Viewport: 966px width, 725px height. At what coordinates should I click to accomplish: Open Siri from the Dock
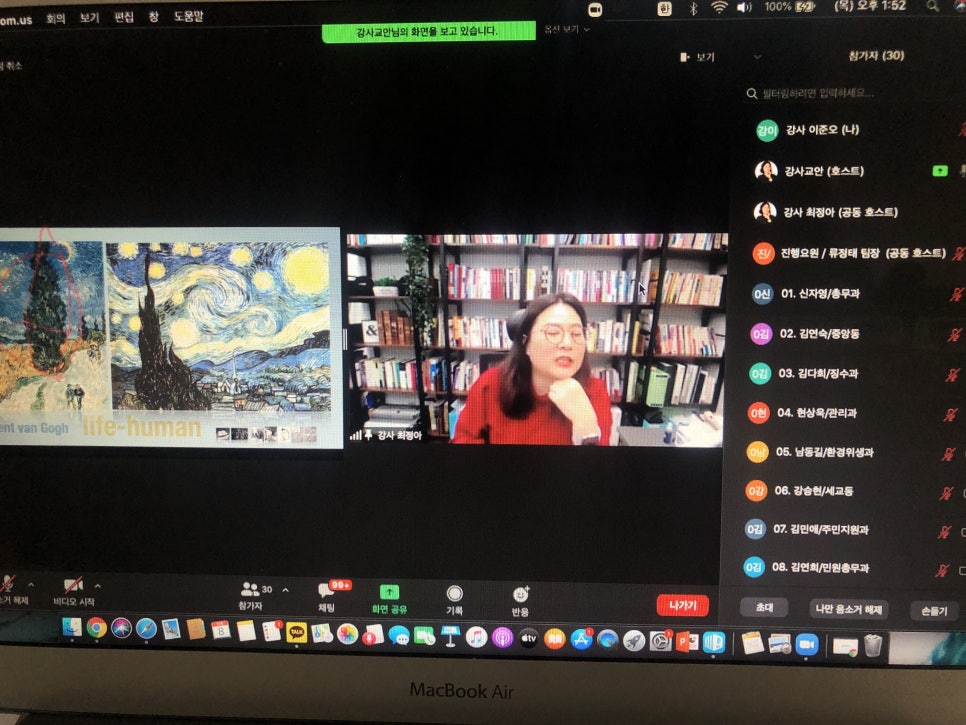click(x=121, y=628)
